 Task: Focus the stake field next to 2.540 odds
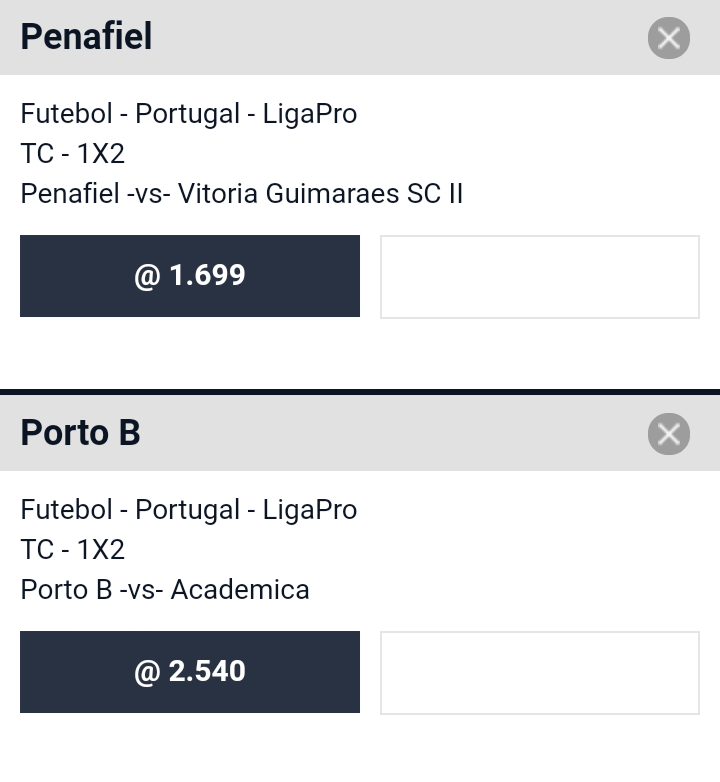coord(540,673)
